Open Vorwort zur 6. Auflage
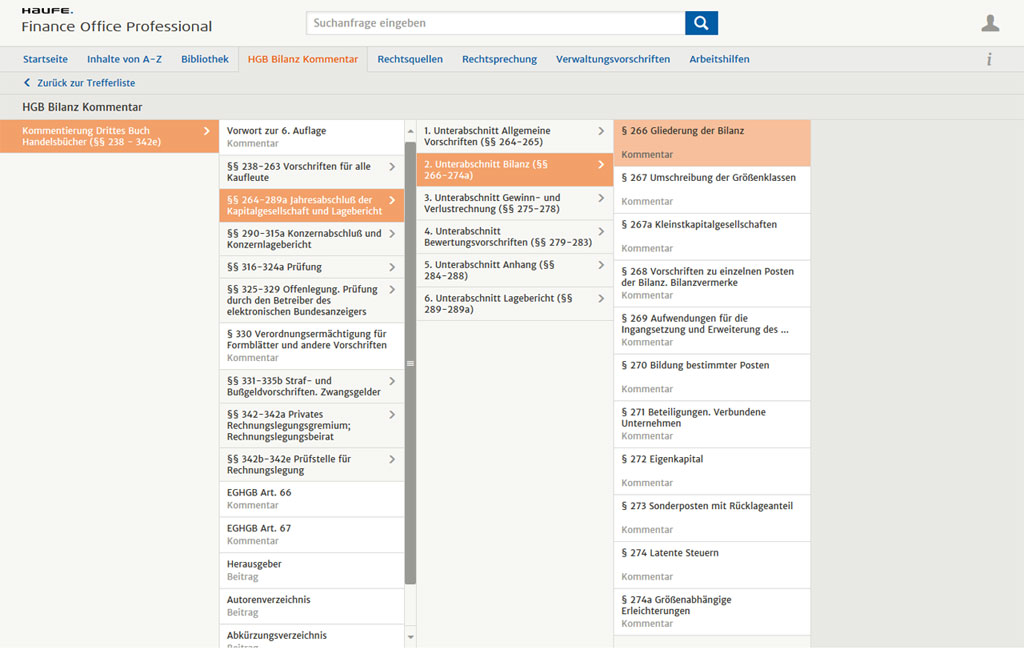This screenshot has width=1024, height=670. tap(312, 136)
